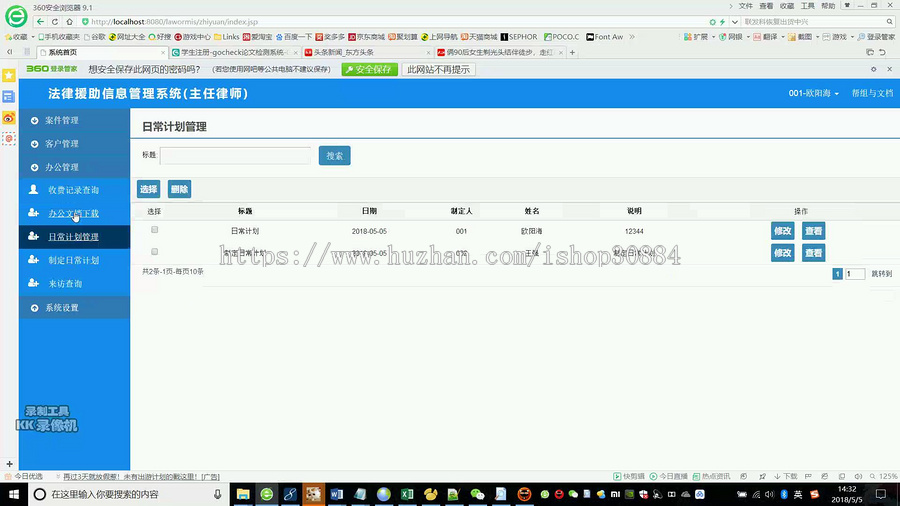Viewport: 900px width, 506px height.
Task: Expand the 客户管理 sidebar section
Action: pos(75,144)
